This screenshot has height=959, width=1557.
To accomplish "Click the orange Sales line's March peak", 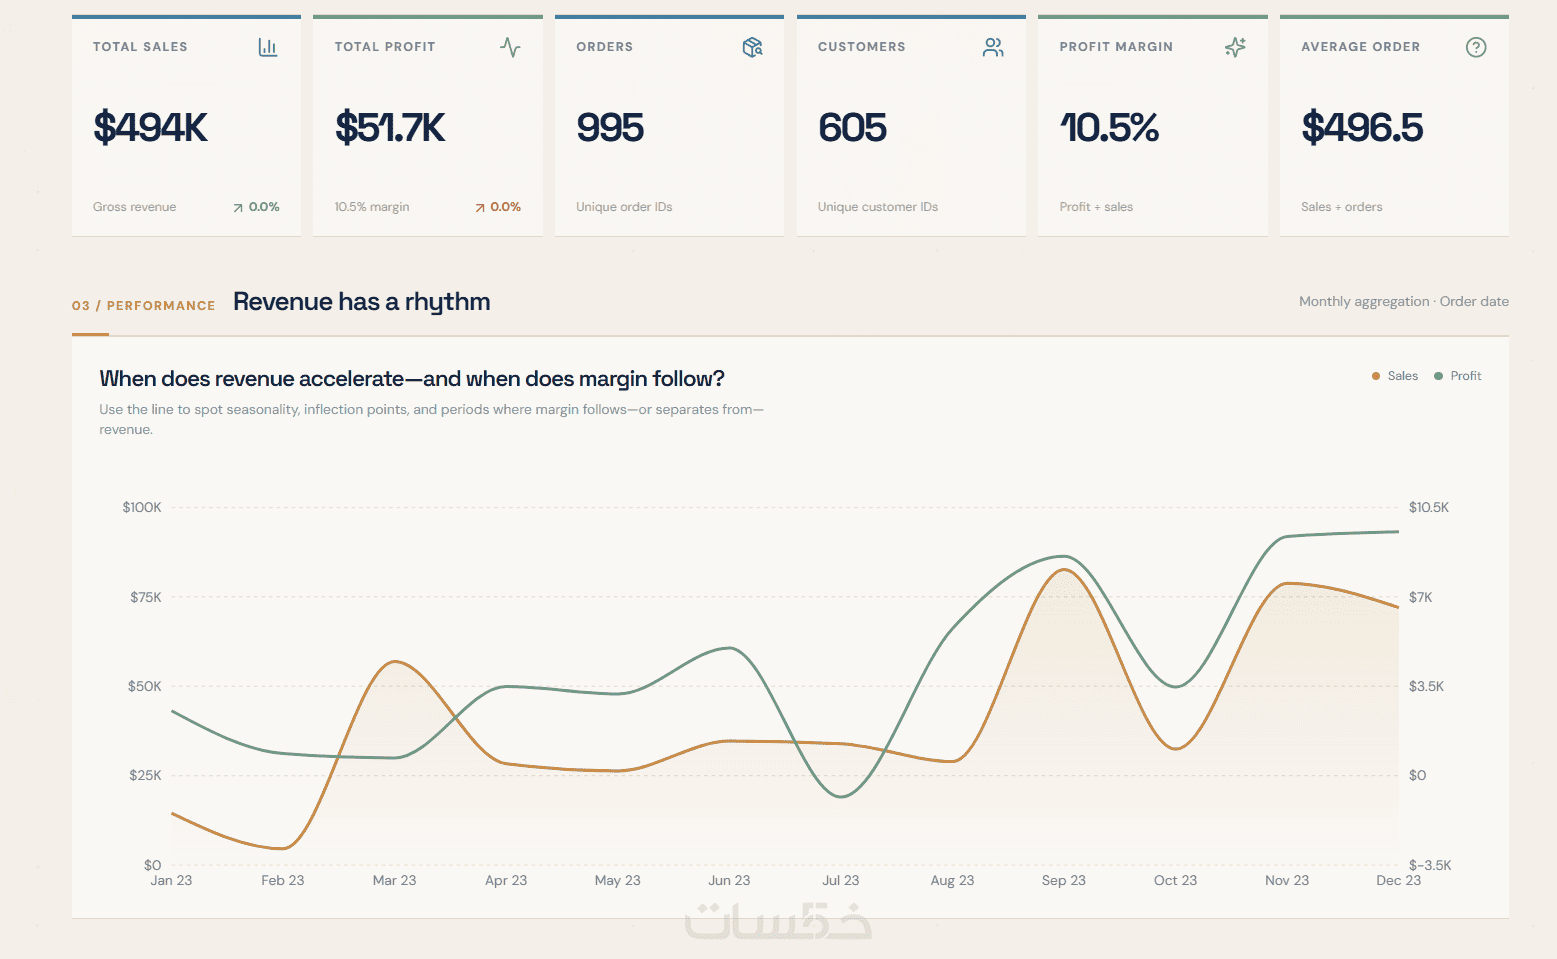I will pyautogui.click(x=396, y=661).
